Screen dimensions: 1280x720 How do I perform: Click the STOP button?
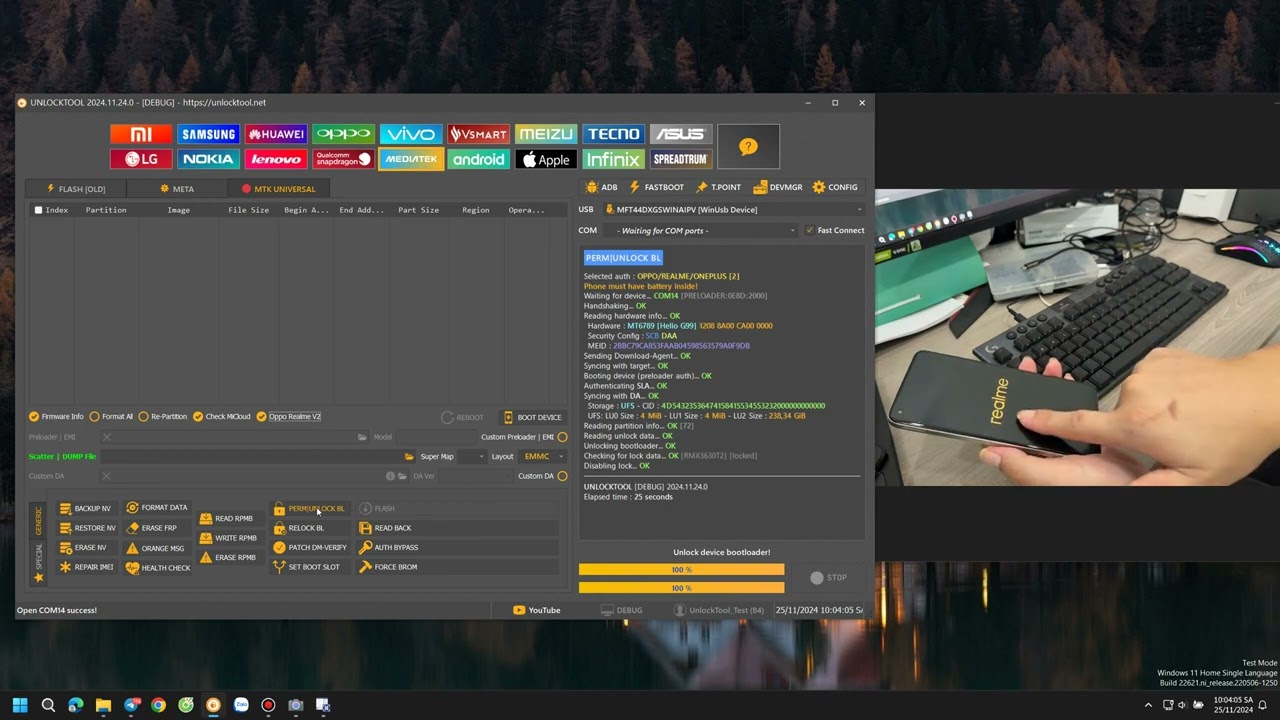[829, 578]
